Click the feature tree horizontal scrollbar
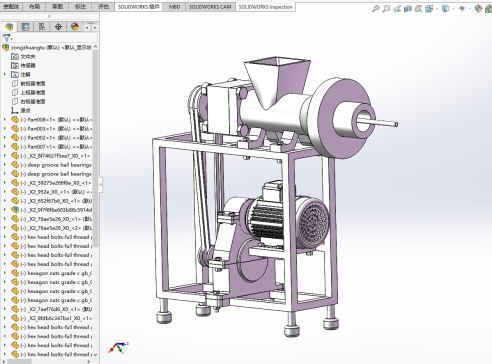This screenshot has width=492, height=364. click(19, 361)
